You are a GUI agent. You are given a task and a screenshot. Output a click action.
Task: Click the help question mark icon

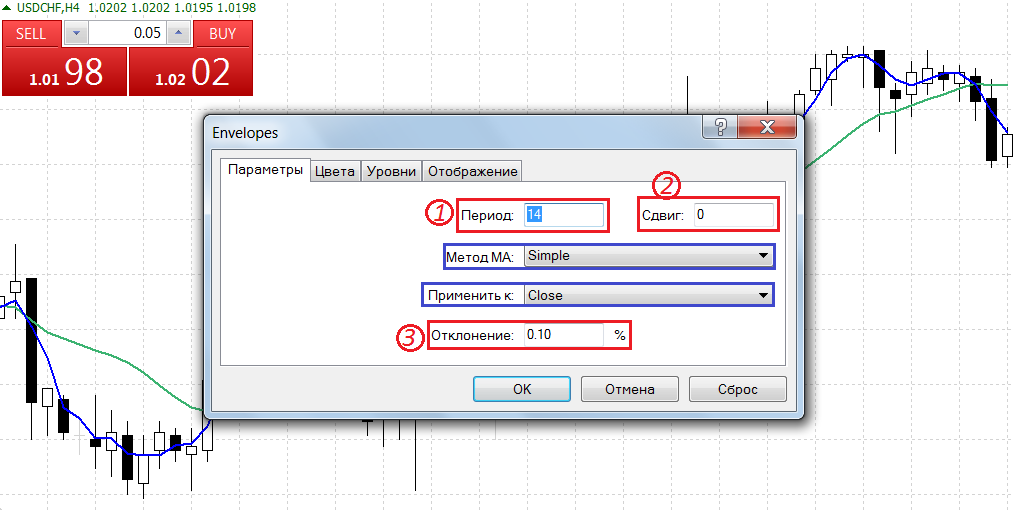tap(719, 128)
